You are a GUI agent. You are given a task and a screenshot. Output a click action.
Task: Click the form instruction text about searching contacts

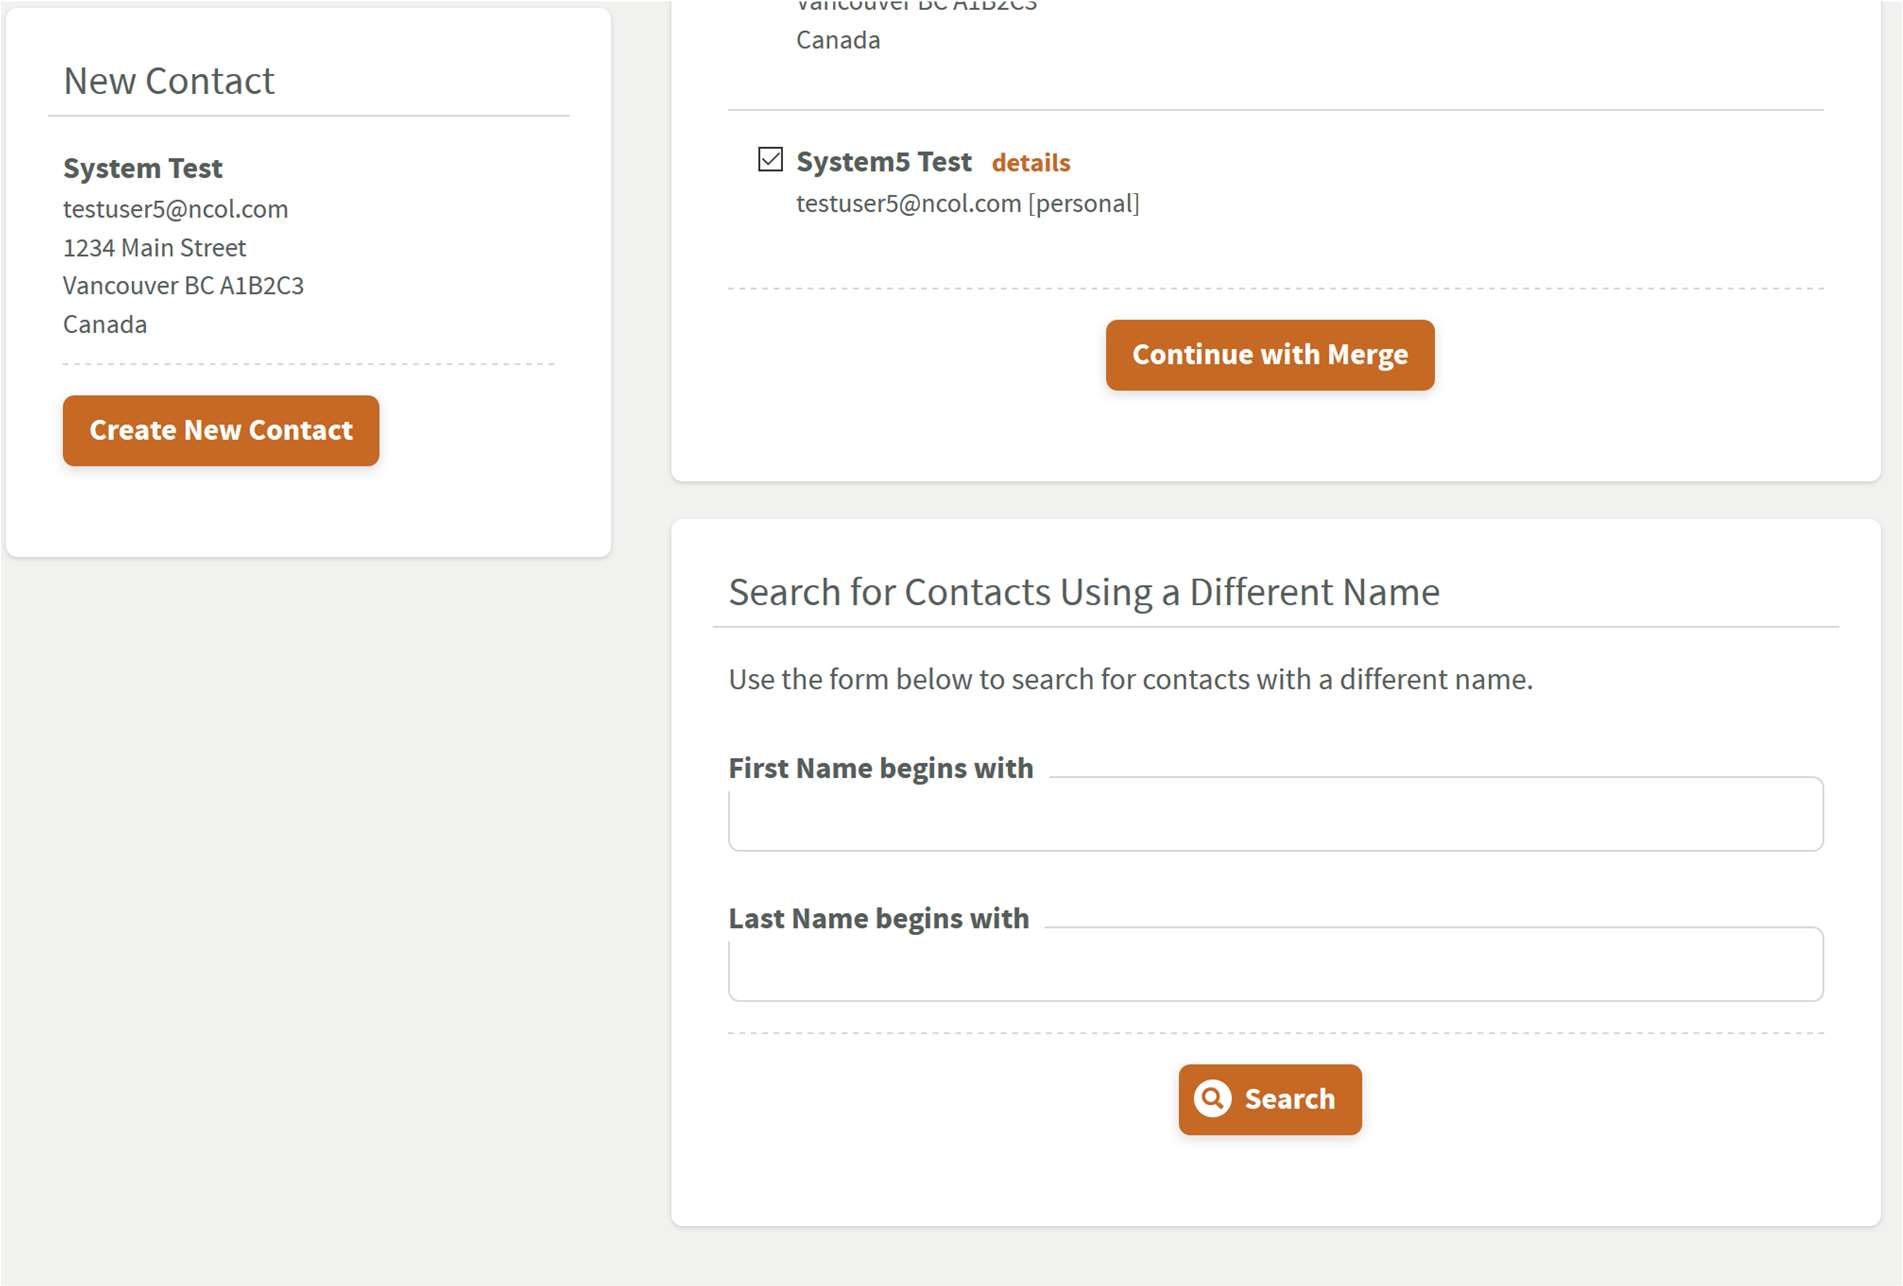coord(1130,678)
